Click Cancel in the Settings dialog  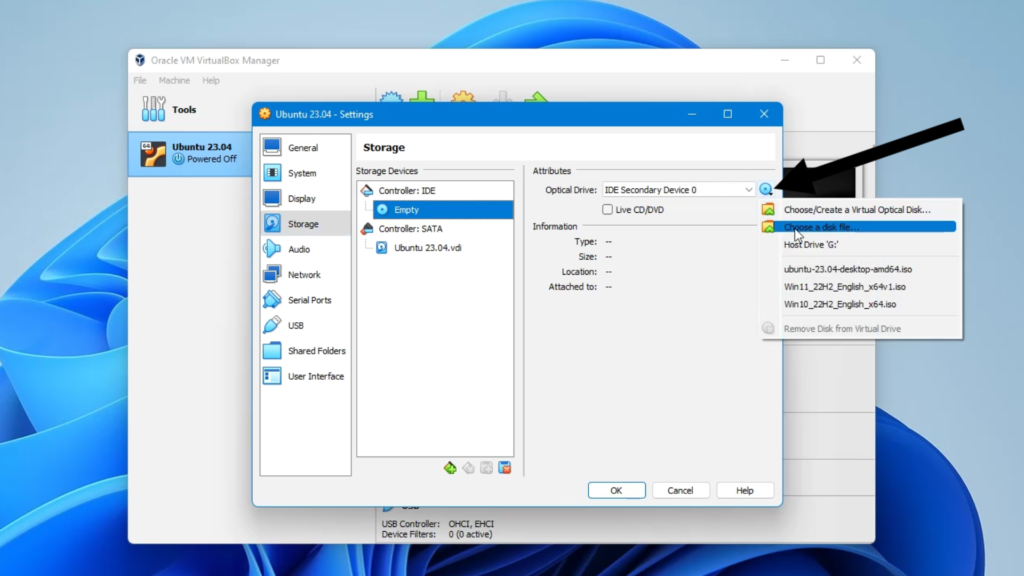point(680,490)
